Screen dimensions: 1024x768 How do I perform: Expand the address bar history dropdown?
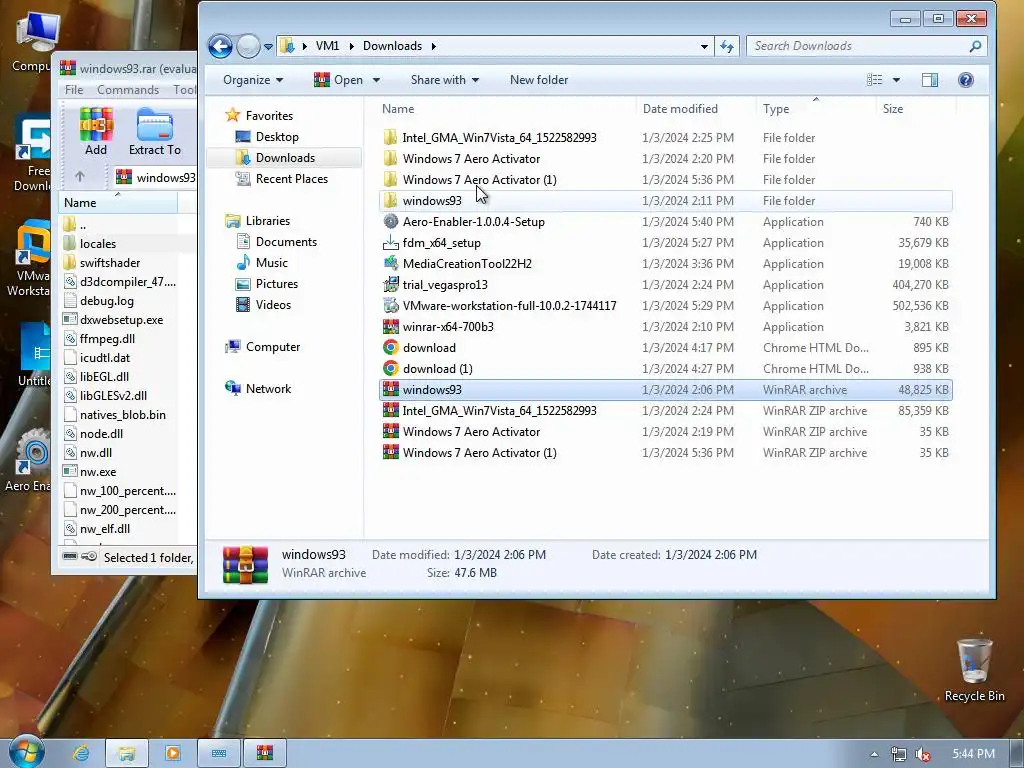pos(704,46)
